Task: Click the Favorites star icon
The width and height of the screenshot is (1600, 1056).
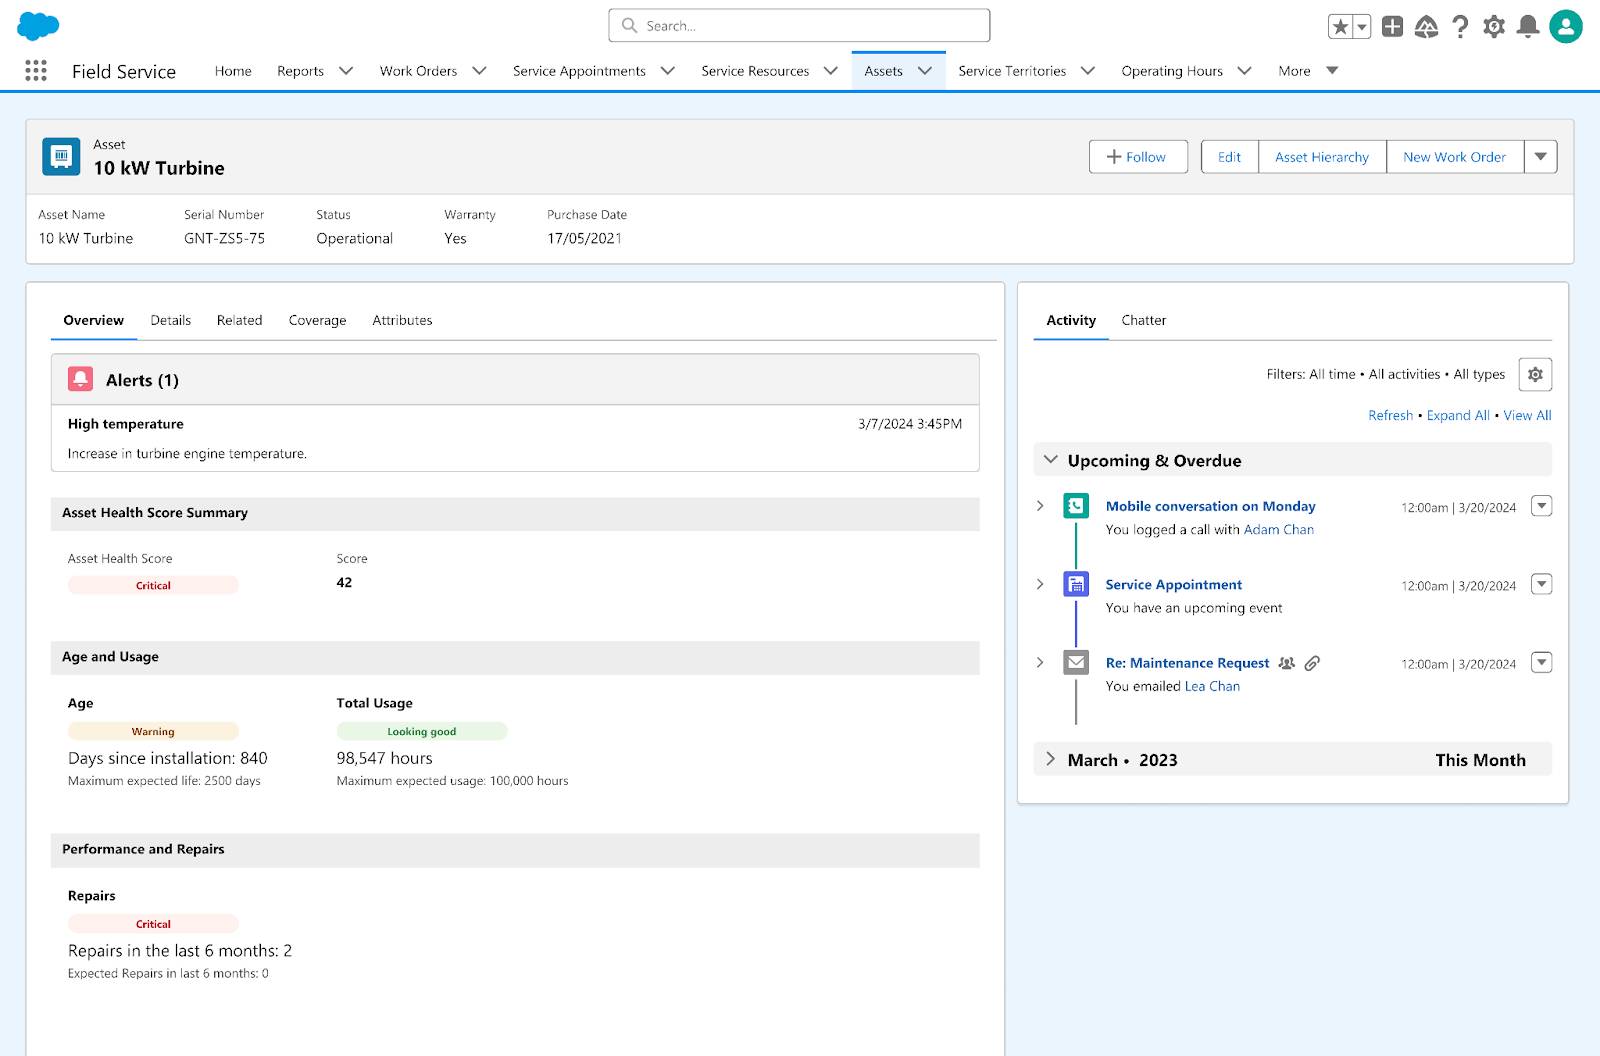Action: [x=1340, y=27]
